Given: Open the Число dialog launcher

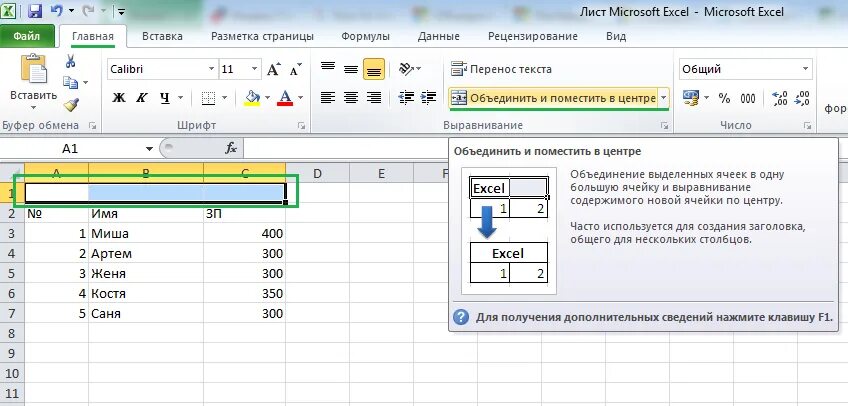Looking at the screenshot, I should tap(807, 126).
